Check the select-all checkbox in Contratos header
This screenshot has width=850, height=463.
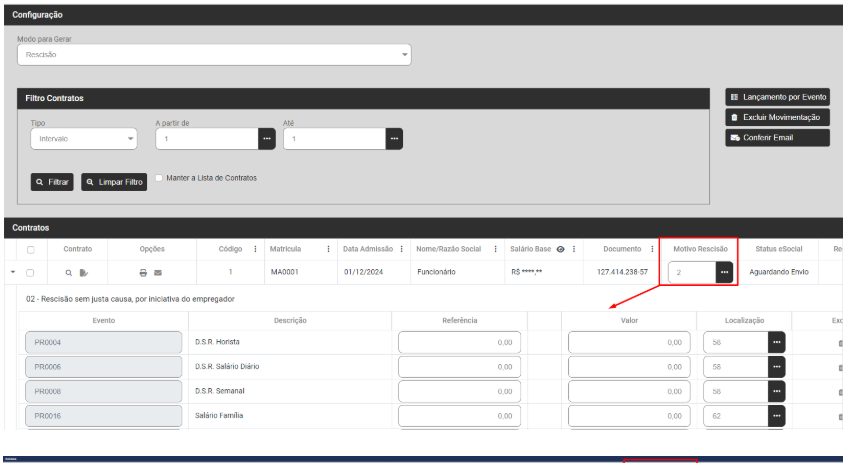pyautogui.click(x=30, y=249)
